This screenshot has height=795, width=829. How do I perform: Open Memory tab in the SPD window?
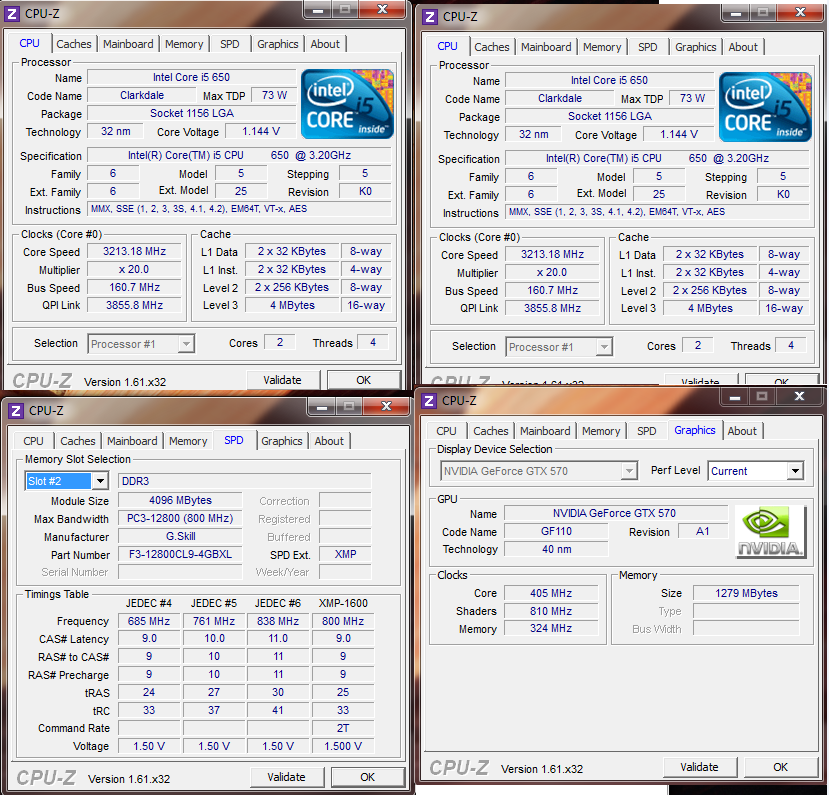(188, 441)
